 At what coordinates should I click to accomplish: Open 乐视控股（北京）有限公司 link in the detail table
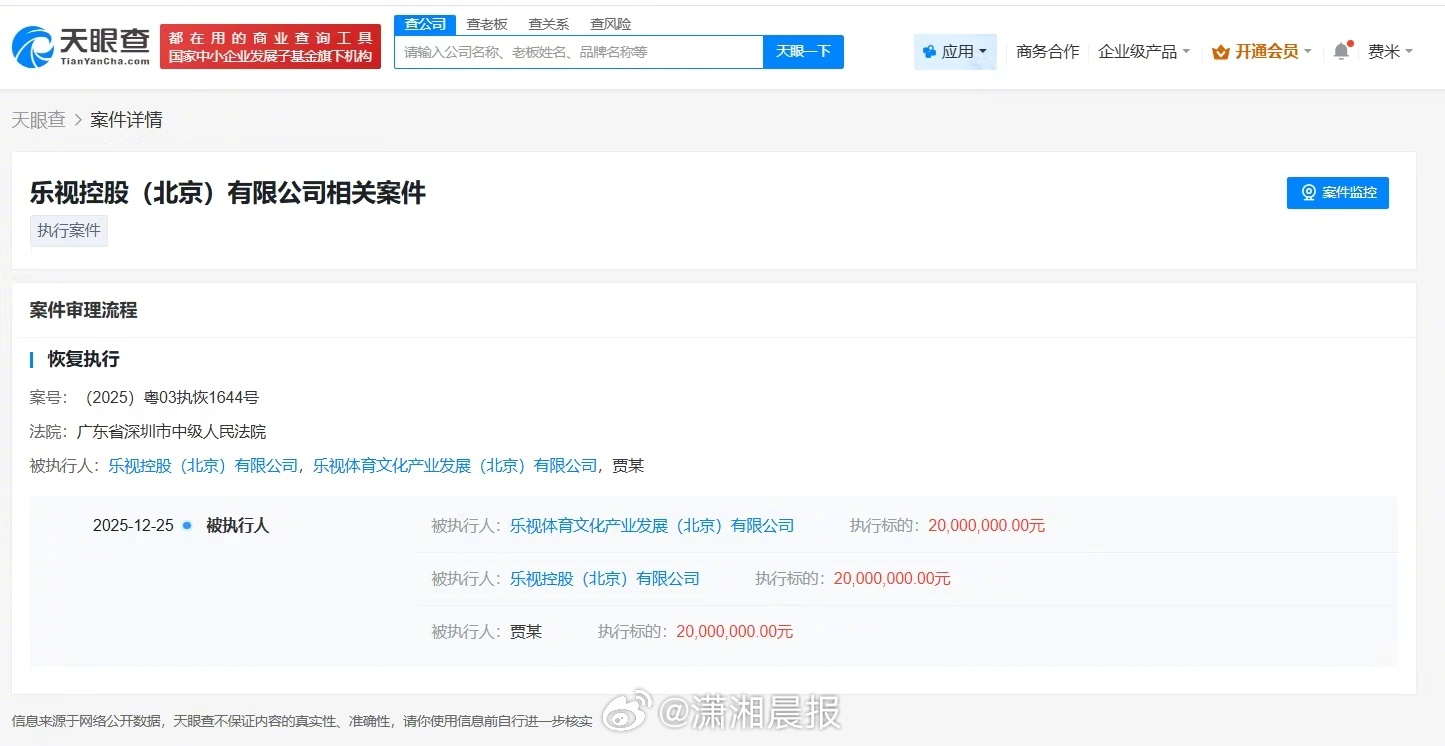pos(605,579)
